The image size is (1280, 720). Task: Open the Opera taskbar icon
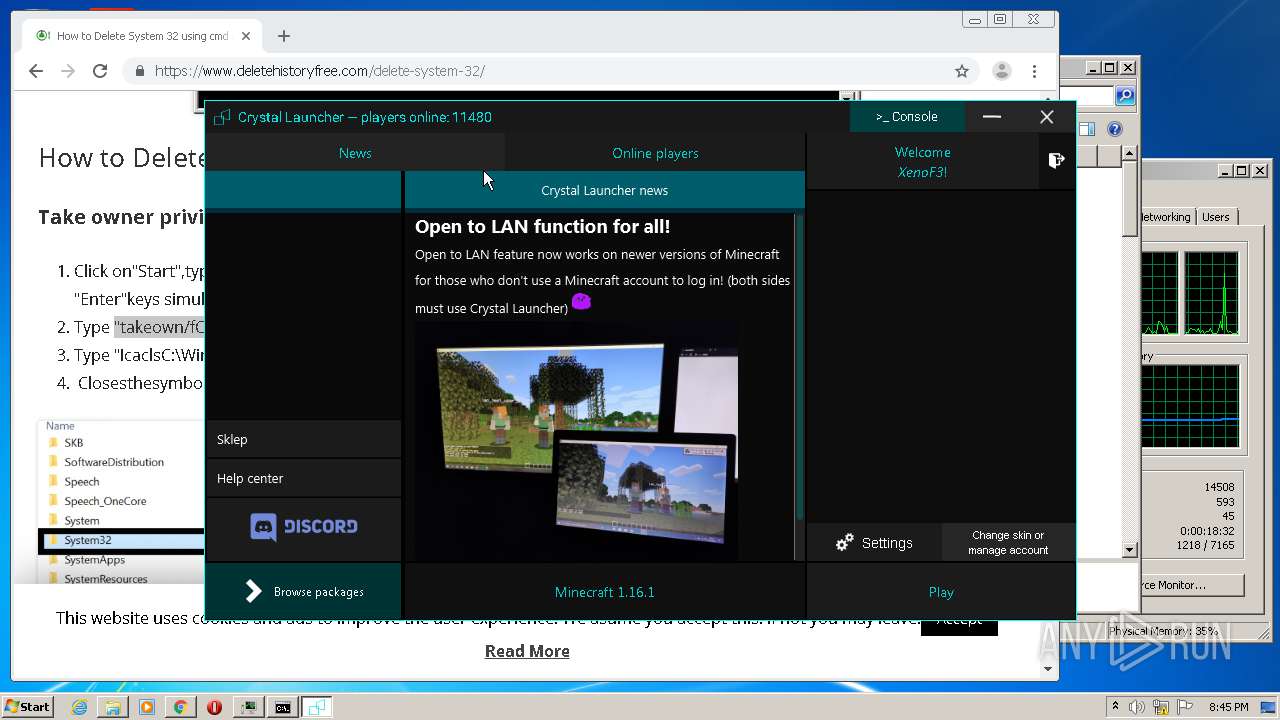point(214,707)
